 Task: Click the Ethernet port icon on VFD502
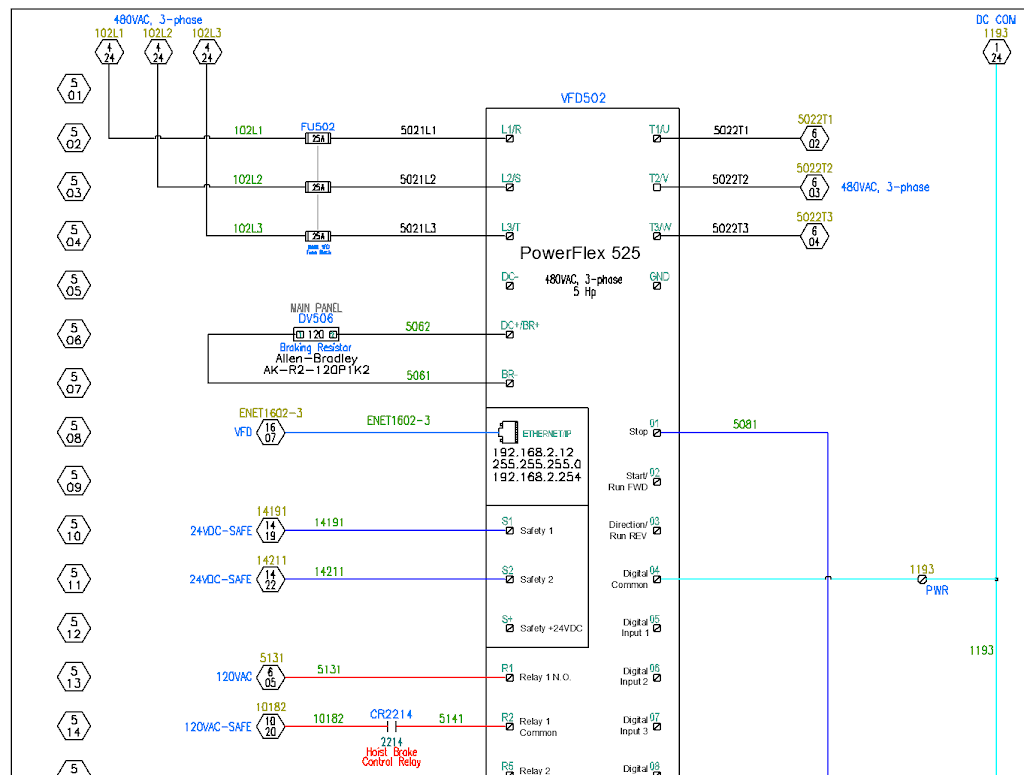coord(508,432)
